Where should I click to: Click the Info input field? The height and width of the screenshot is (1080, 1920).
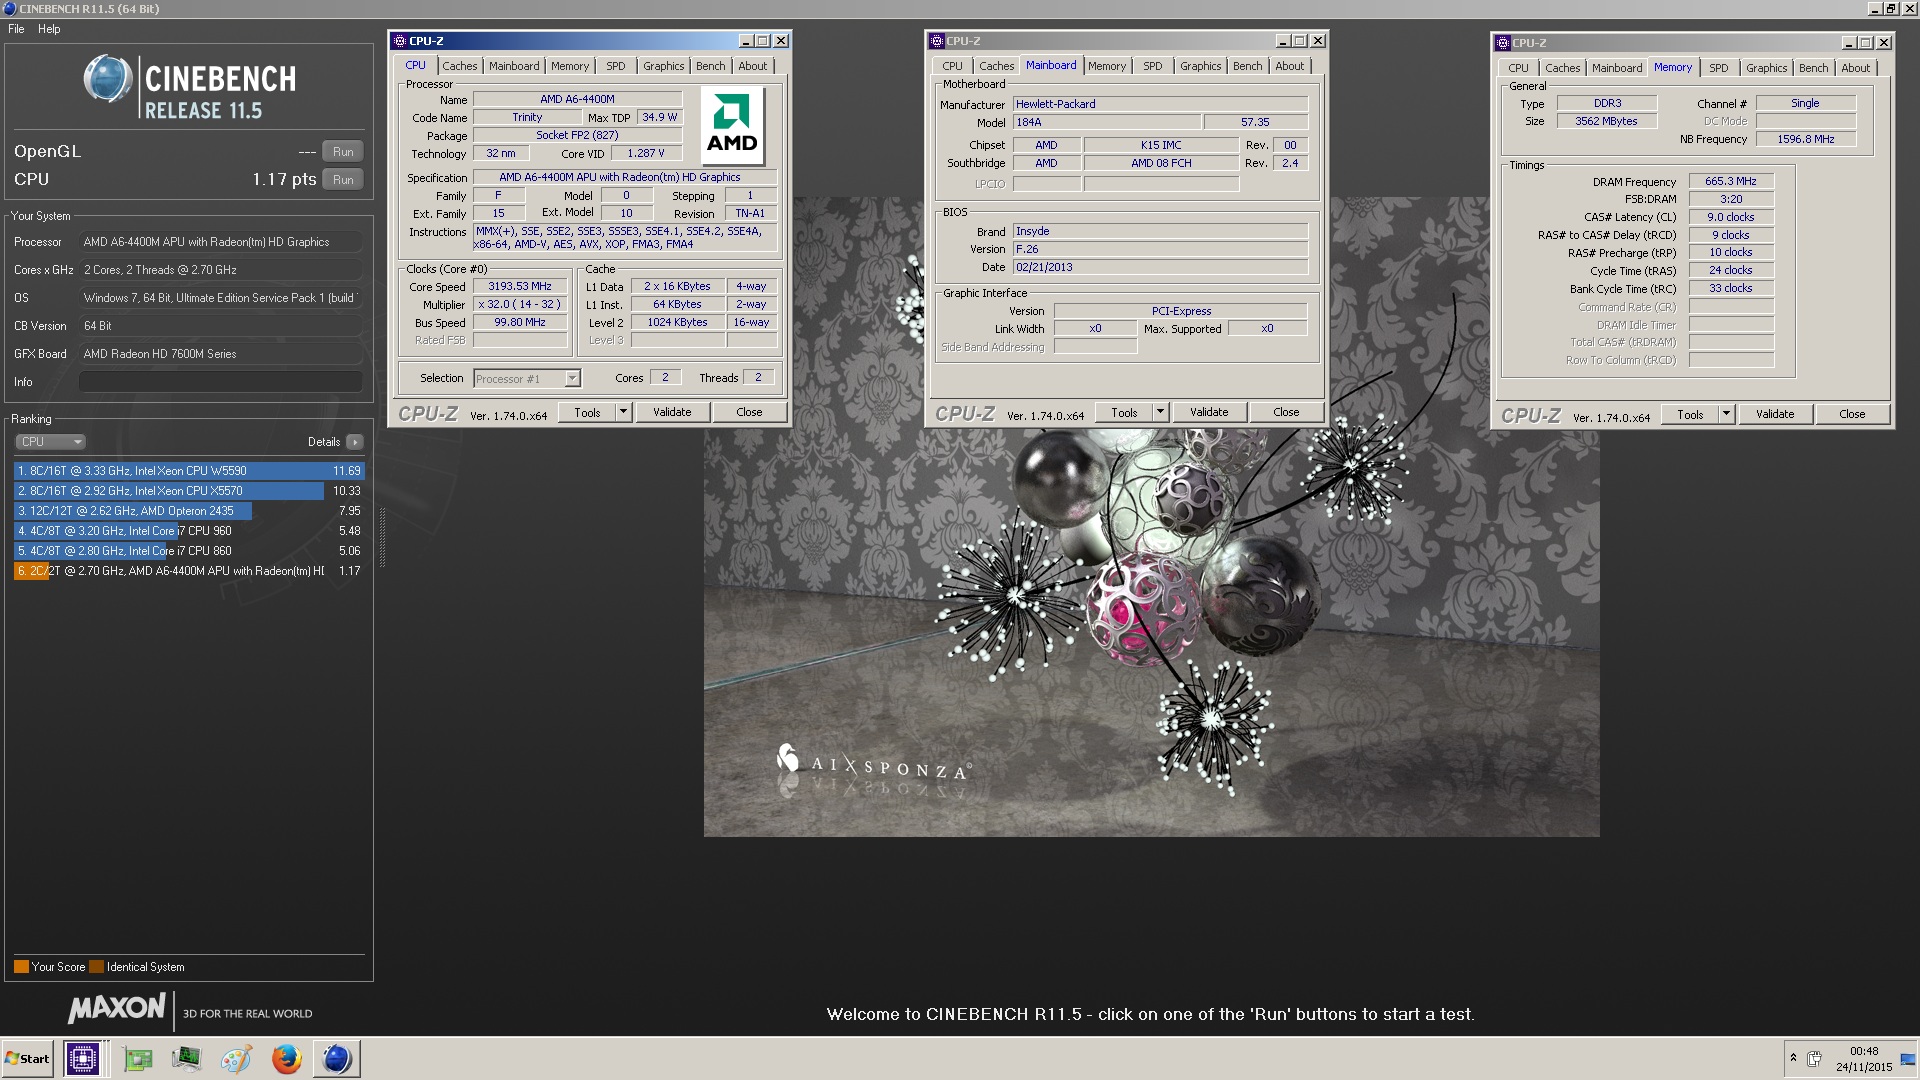coord(221,382)
